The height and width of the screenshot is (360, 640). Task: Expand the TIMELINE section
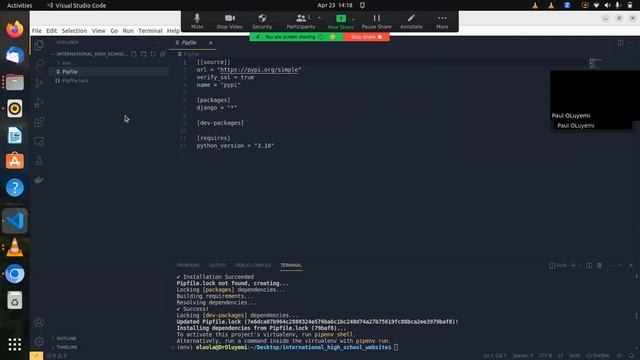point(67,347)
